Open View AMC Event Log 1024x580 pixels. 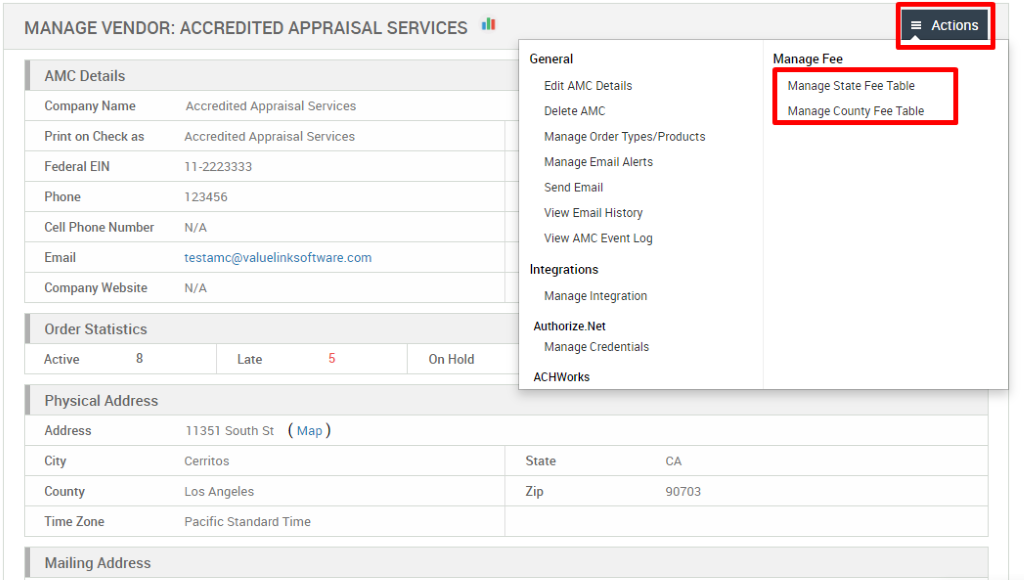point(598,238)
